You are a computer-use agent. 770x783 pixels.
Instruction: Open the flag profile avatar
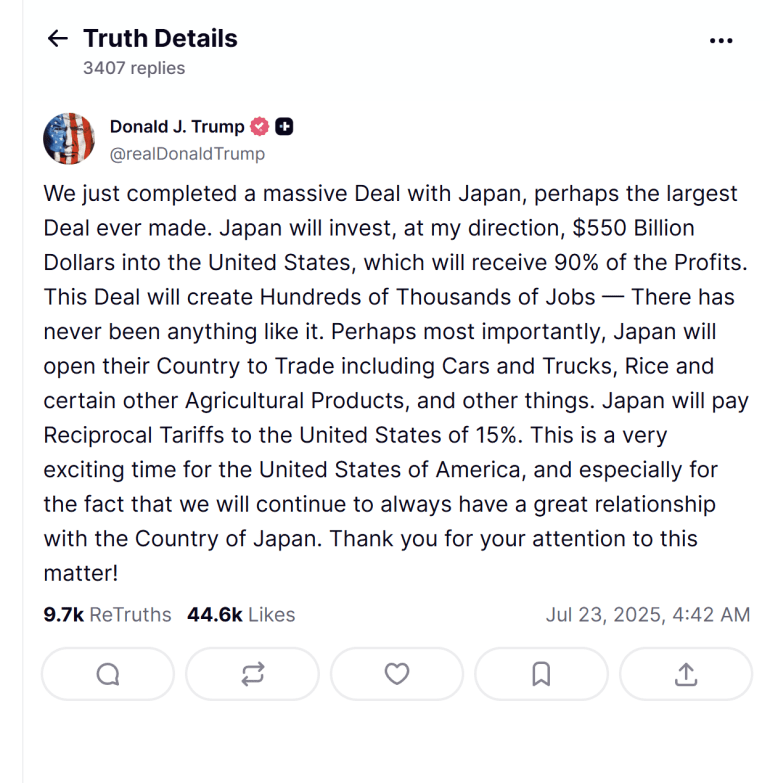pyautogui.click(x=68, y=139)
